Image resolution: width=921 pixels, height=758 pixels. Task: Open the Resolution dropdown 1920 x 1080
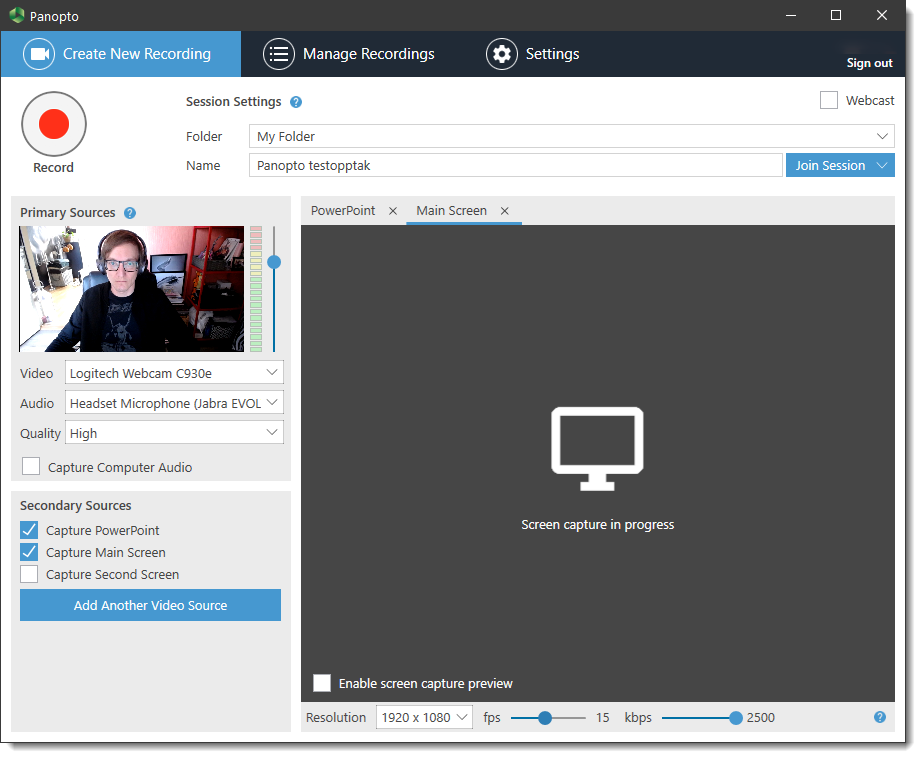click(424, 717)
